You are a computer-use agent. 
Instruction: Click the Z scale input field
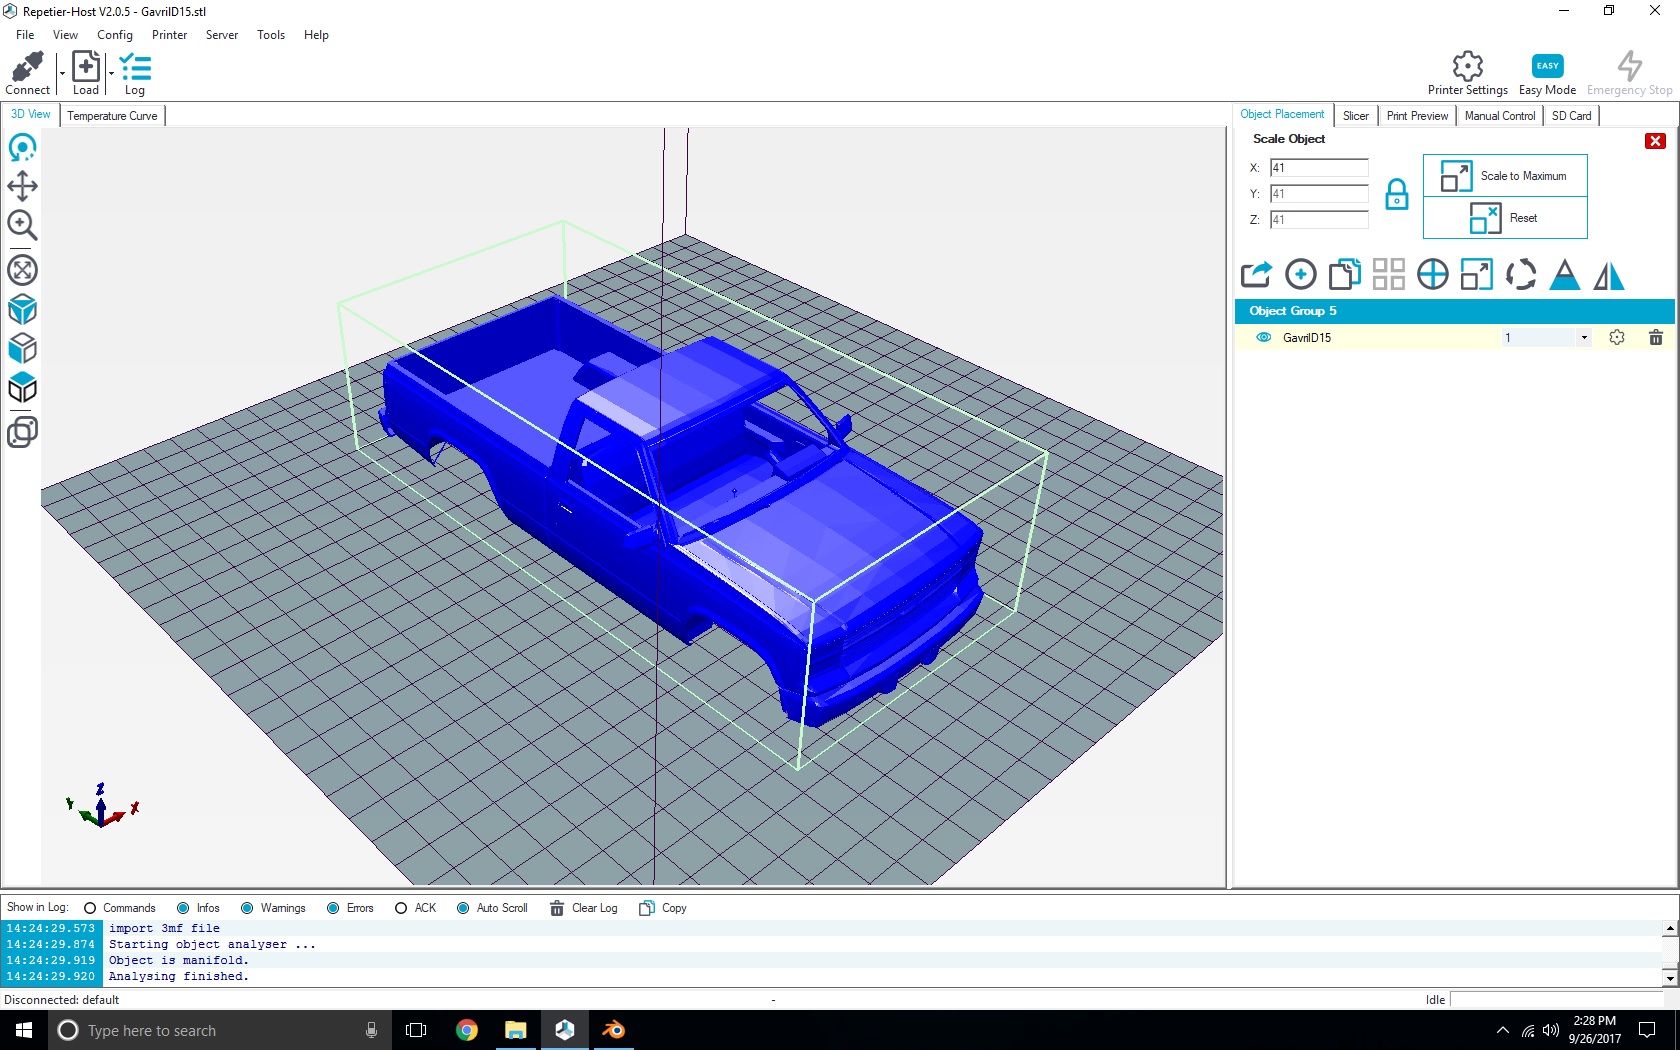(x=1319, y=219)
